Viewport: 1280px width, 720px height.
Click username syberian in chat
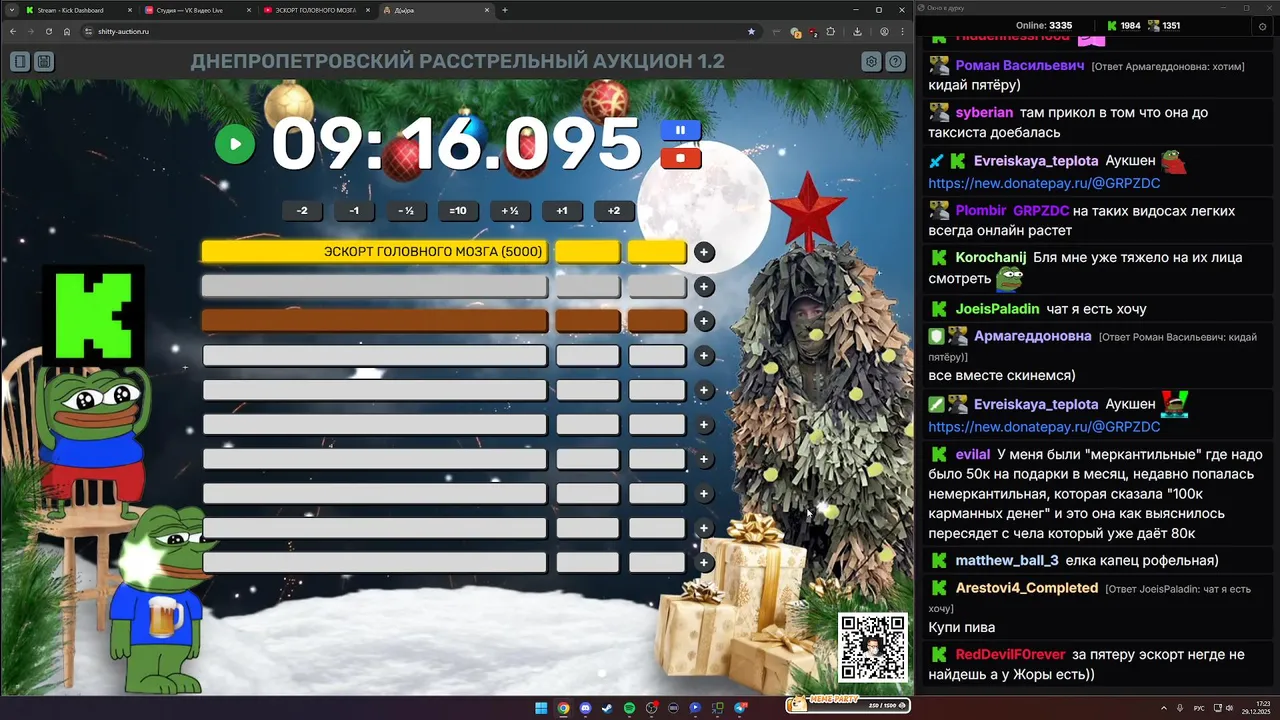[984, 113]
